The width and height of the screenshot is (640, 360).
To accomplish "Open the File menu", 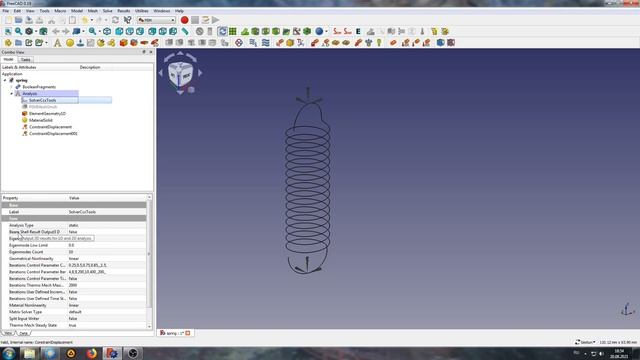I will 5,11.
